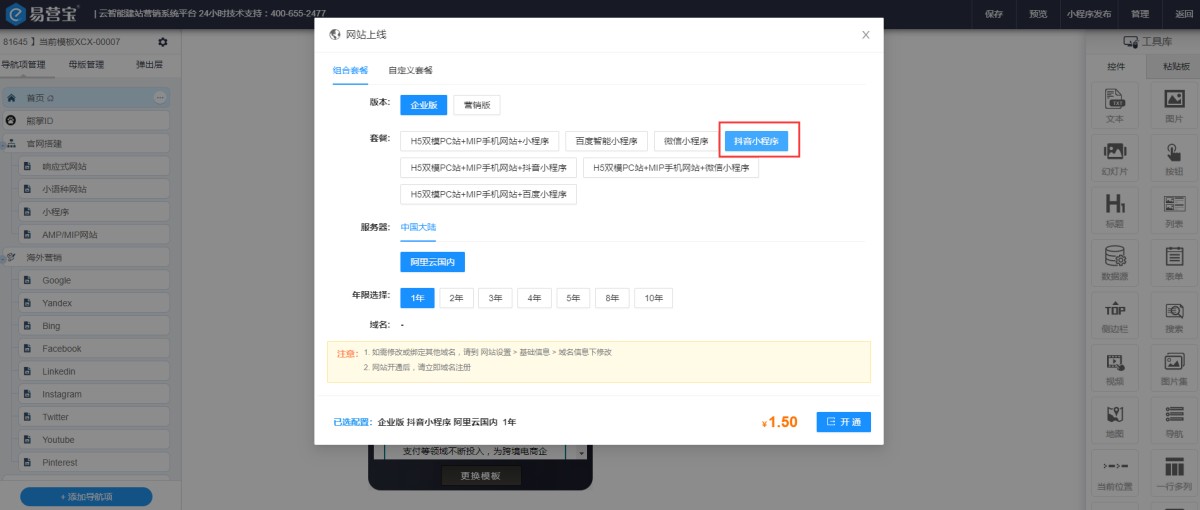
Task: Choose the 阿里云国内 server button
Action: click(432, 262)
